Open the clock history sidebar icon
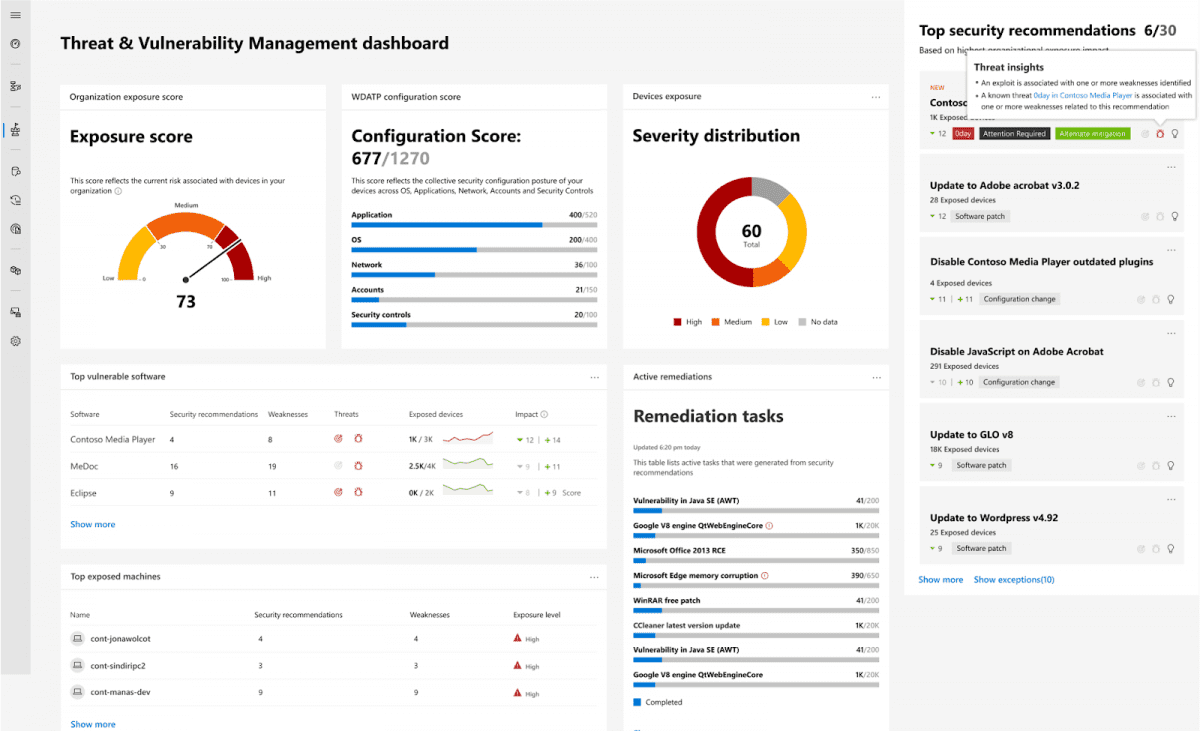This screenshot has height=731, width=1200. click(15, 200)
